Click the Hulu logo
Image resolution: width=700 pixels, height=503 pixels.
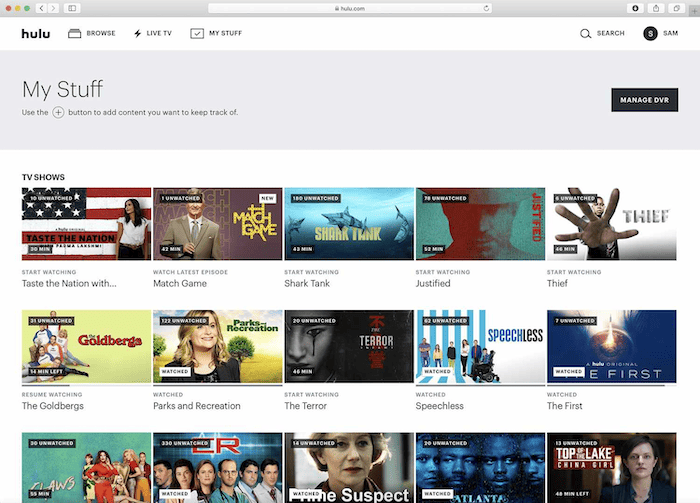click(36, 33)
